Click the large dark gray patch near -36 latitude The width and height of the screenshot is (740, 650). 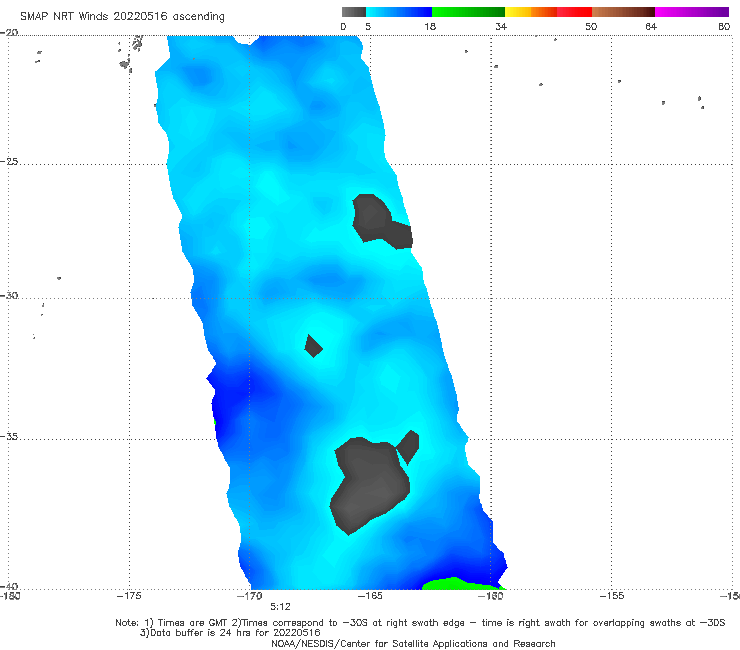(370, 485)
